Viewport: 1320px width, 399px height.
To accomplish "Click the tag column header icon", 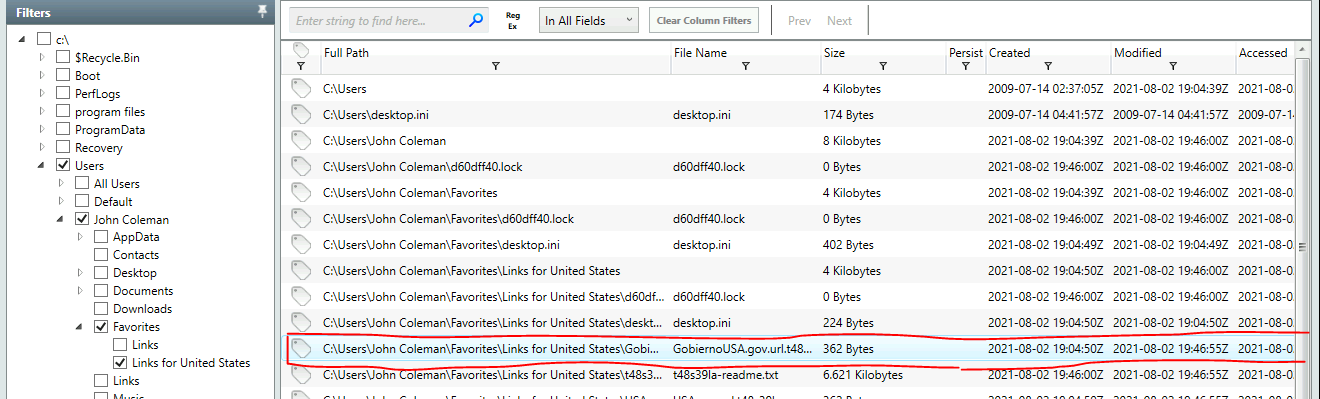I will pyautogui.click(x=301, y=50).
